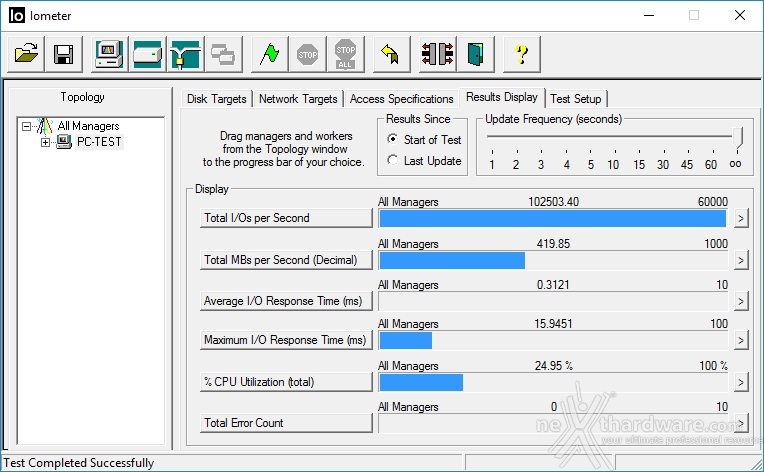Click the 60000 scale maximum label
Screen dimensions: 764x472
[713, 202]
